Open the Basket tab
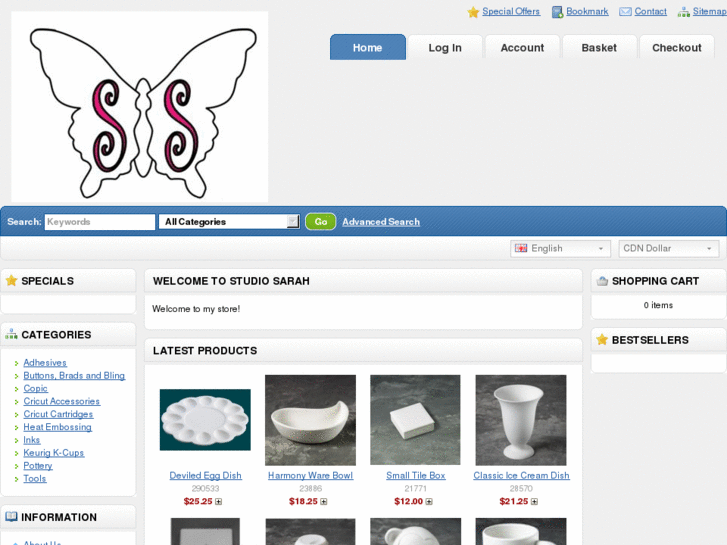The width and height of the screenshot is (727, 545). pyautogui.click(x=599, y=47)
